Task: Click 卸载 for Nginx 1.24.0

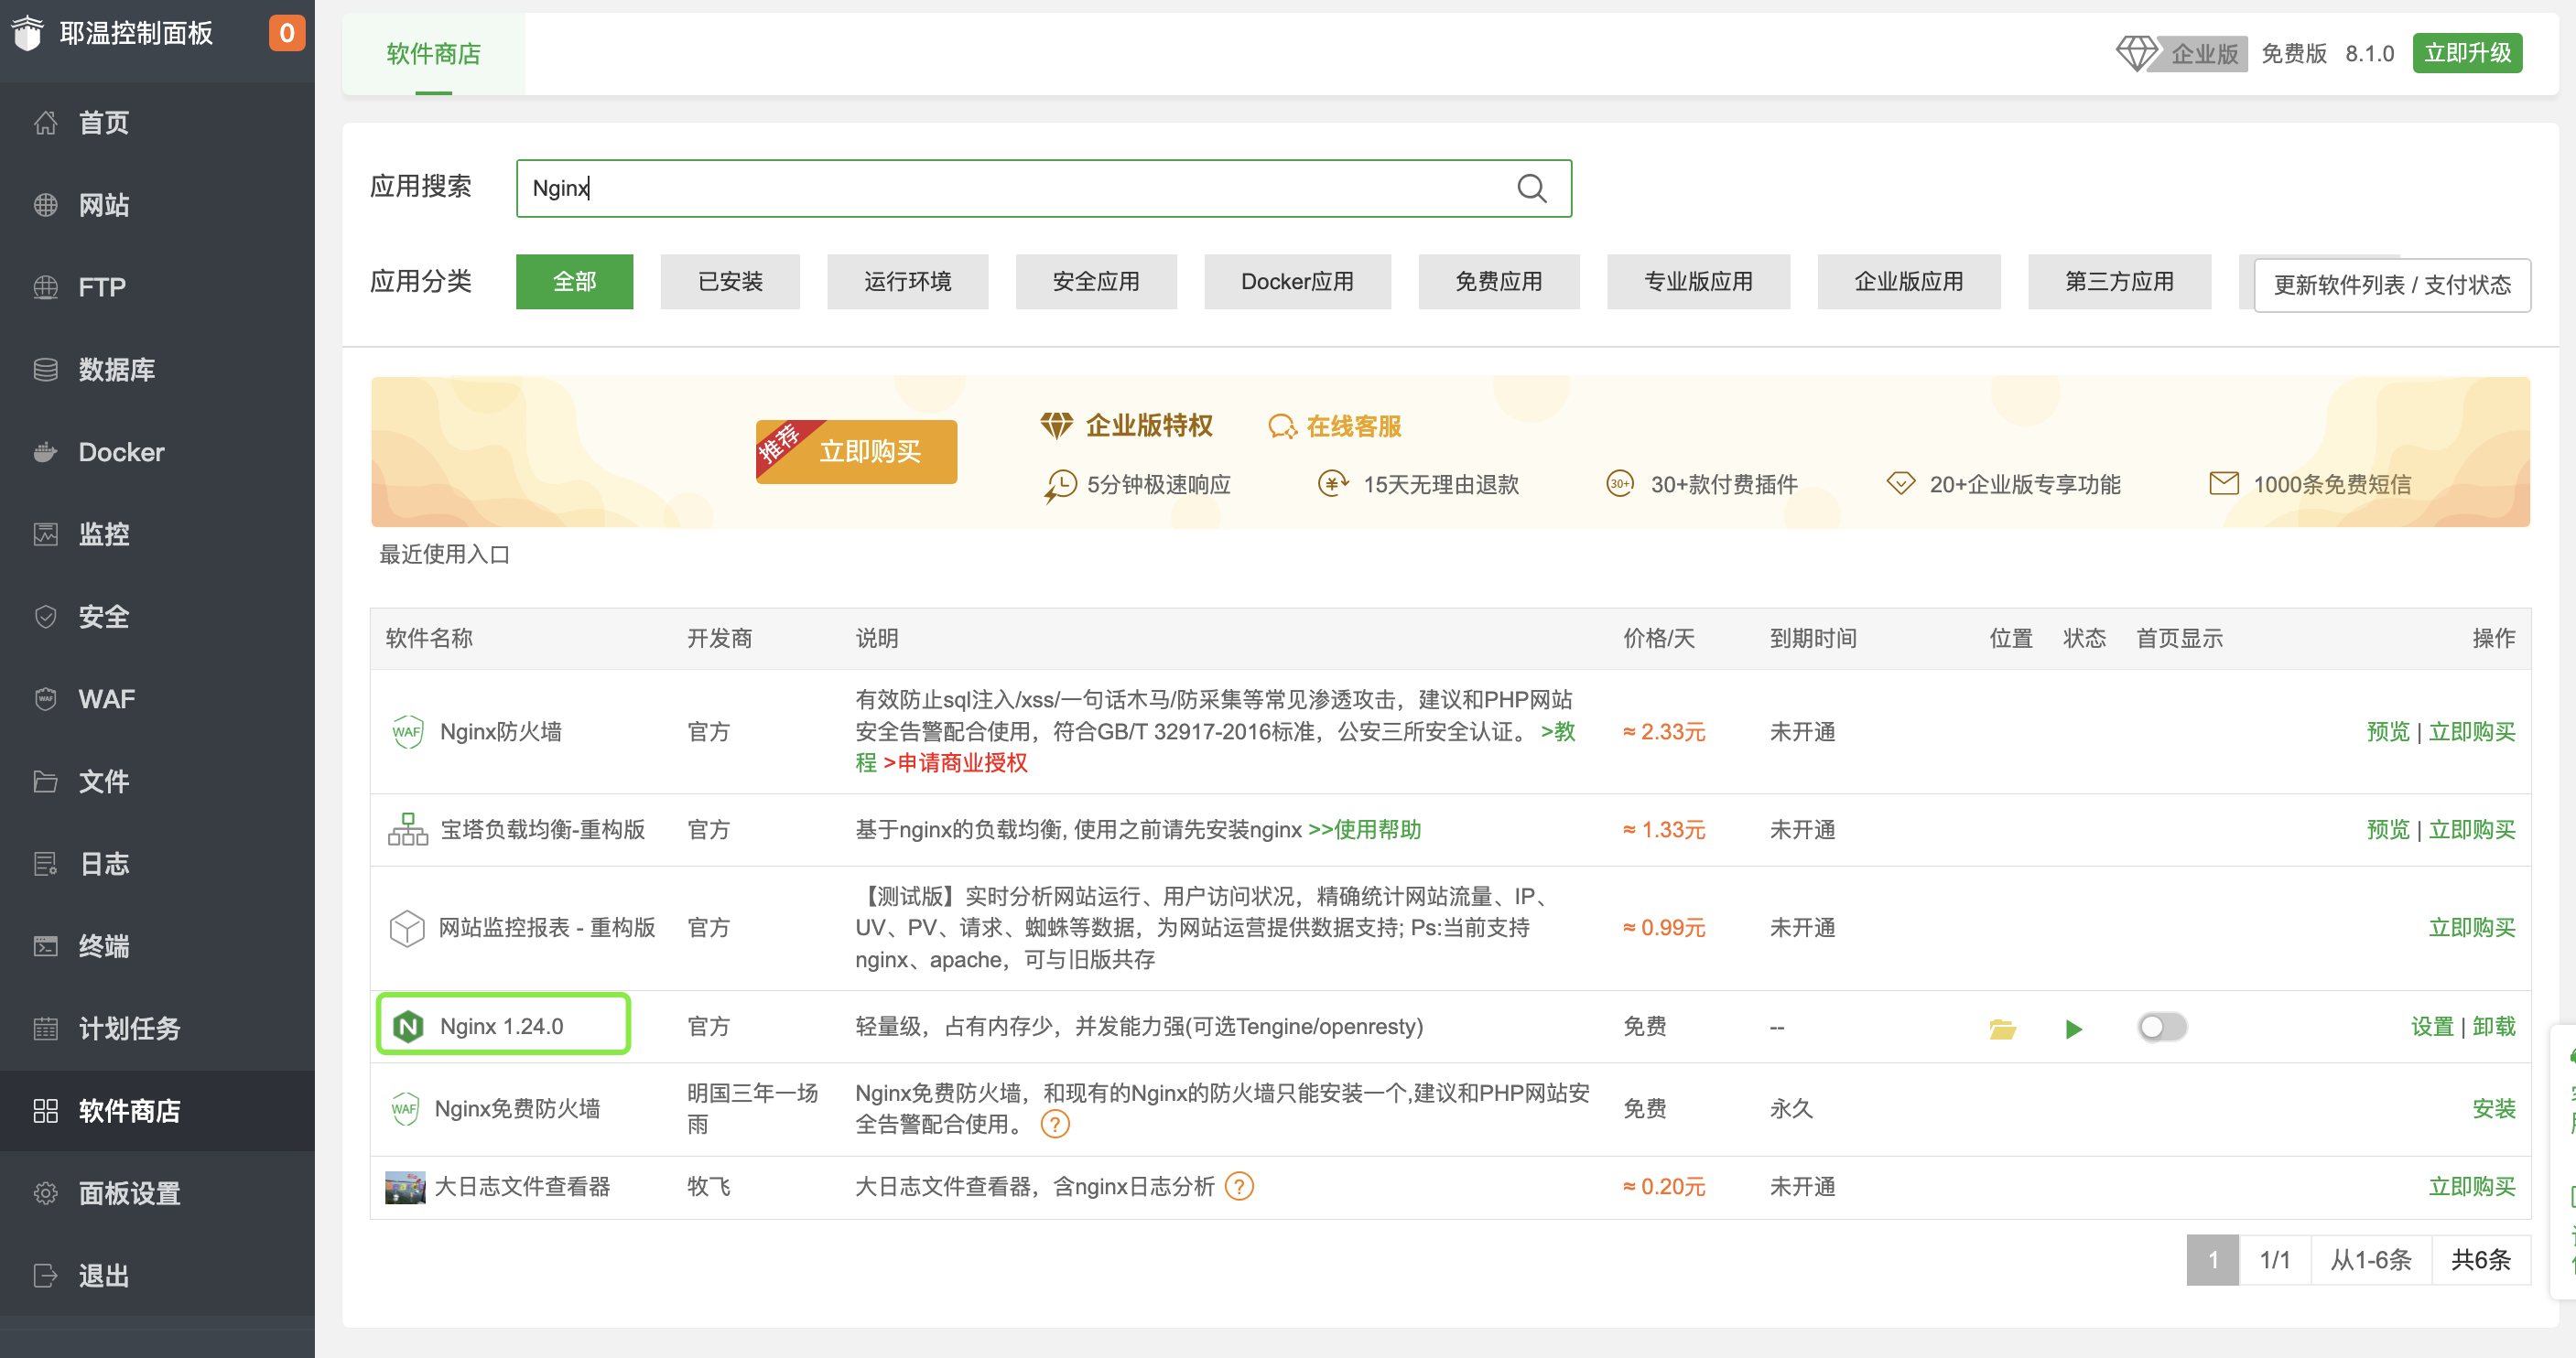Action: pos(2494,1027)
